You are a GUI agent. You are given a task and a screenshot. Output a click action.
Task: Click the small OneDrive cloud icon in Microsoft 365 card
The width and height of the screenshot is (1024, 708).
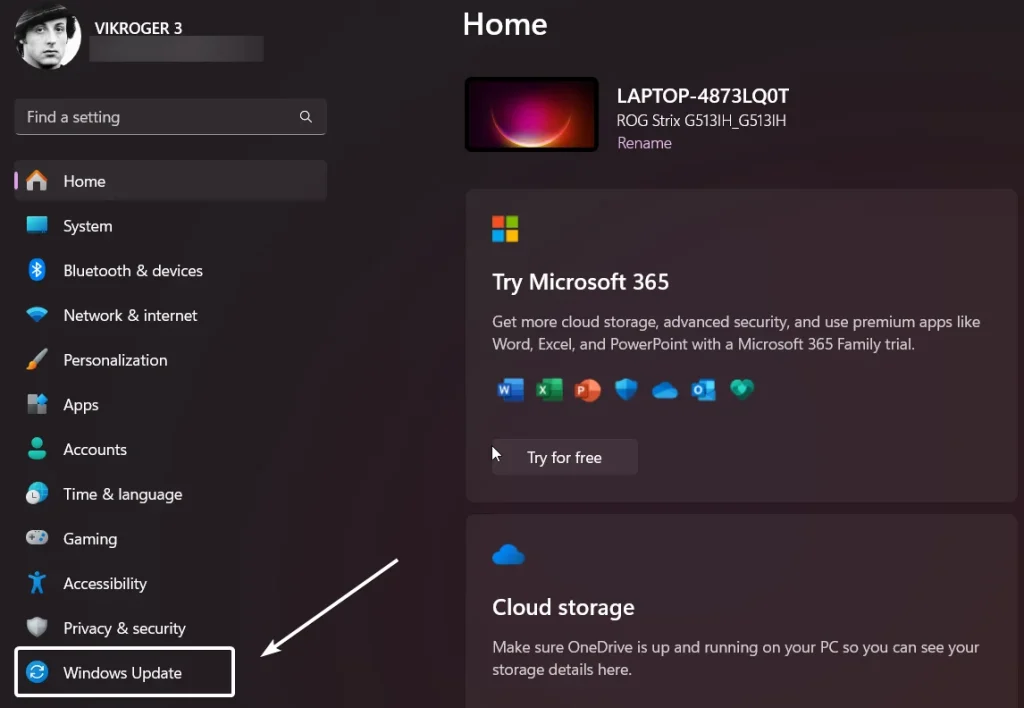coord(665,391)
